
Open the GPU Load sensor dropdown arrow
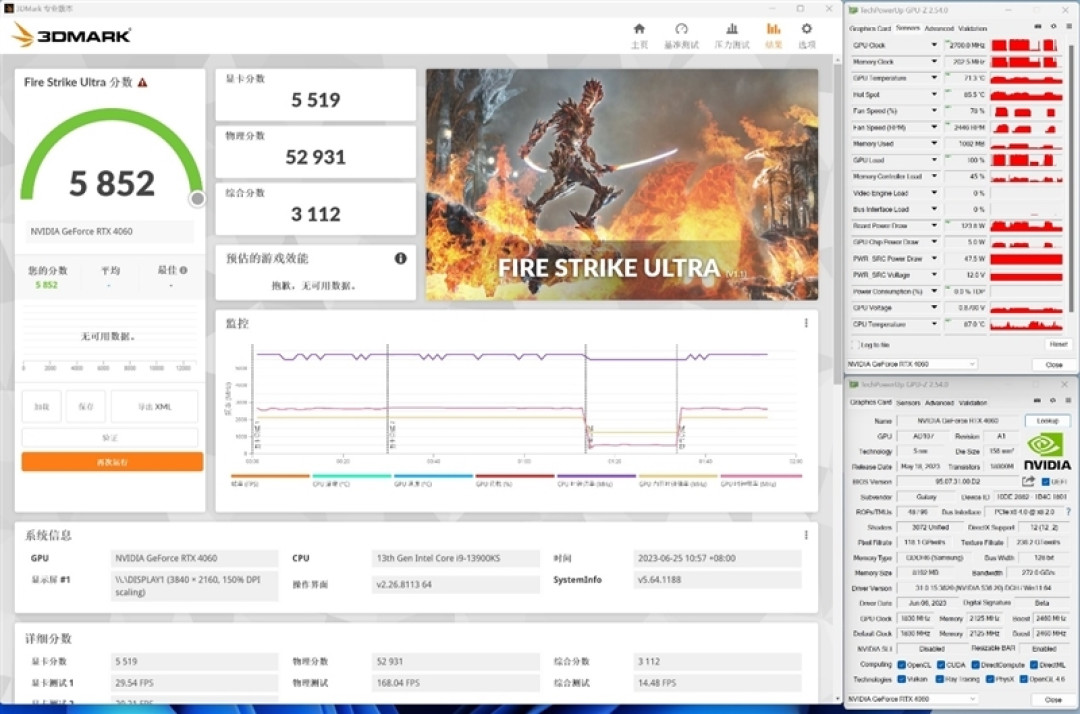coord(934,160)
